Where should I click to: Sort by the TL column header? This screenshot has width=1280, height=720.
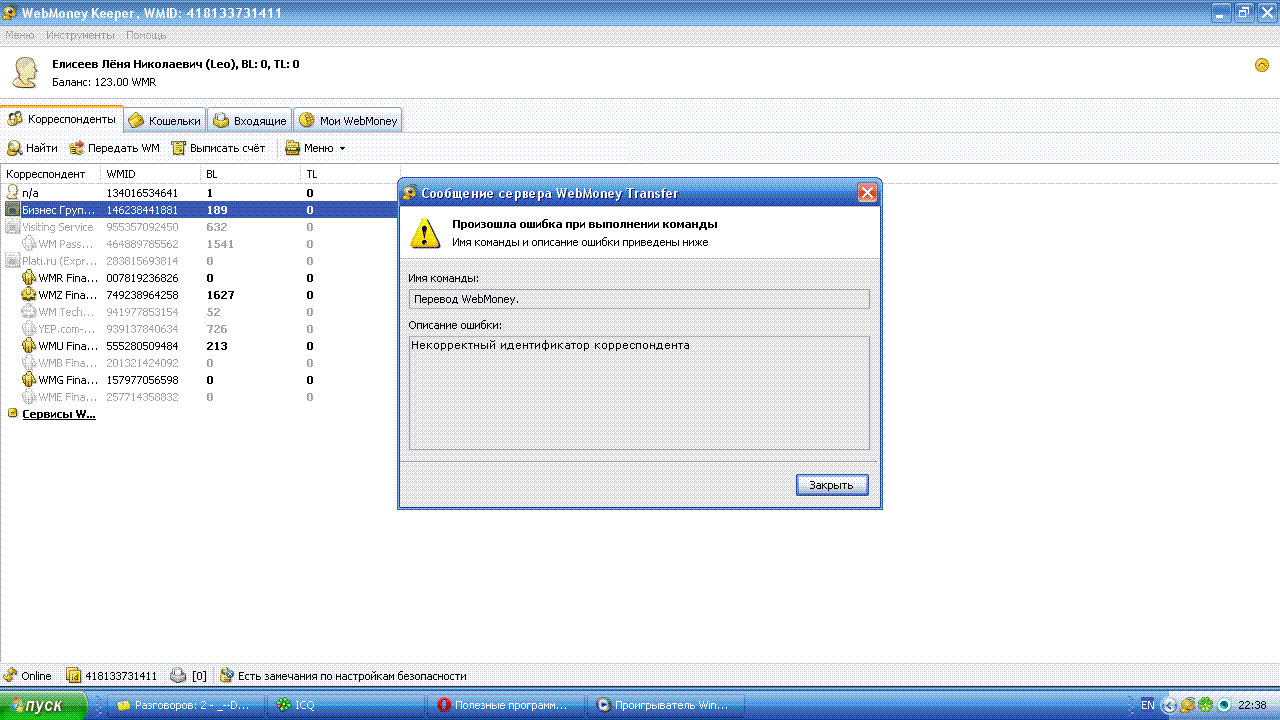pos(350,174)
